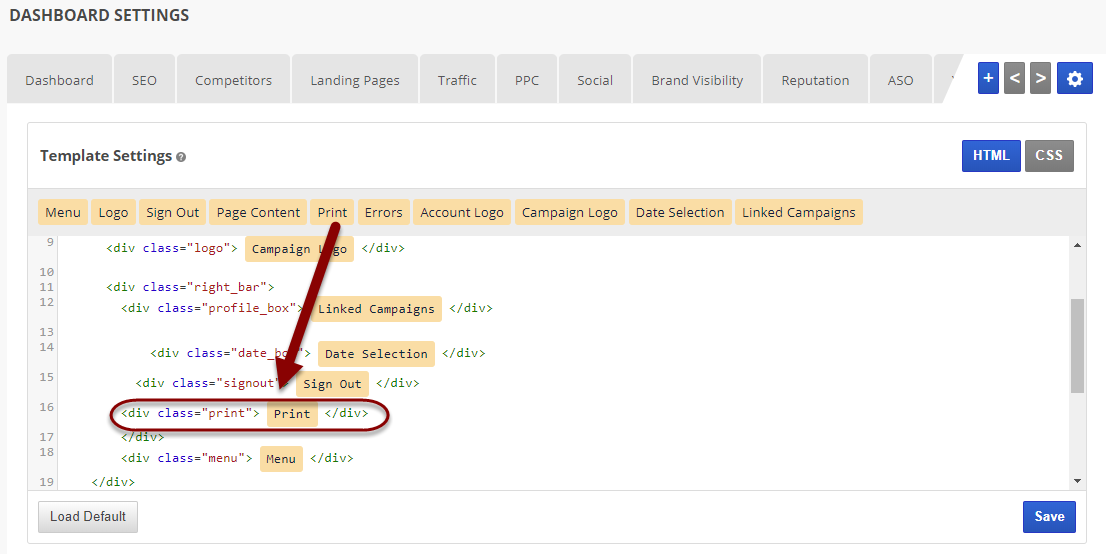Image resolution: width=1106 pixels, height=554 pixels.
Task: Select the Brand Visibility tab
Action: coord(697,80)
